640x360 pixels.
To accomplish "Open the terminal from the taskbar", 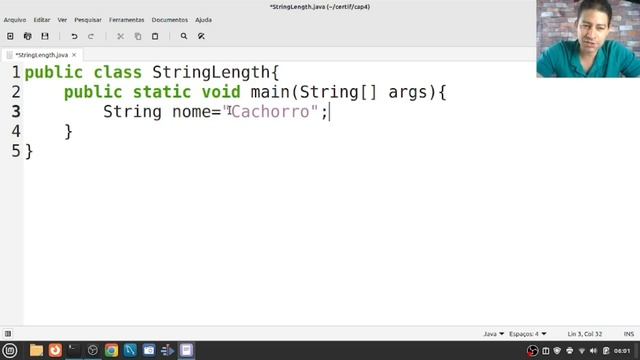I will click(74, 350).
